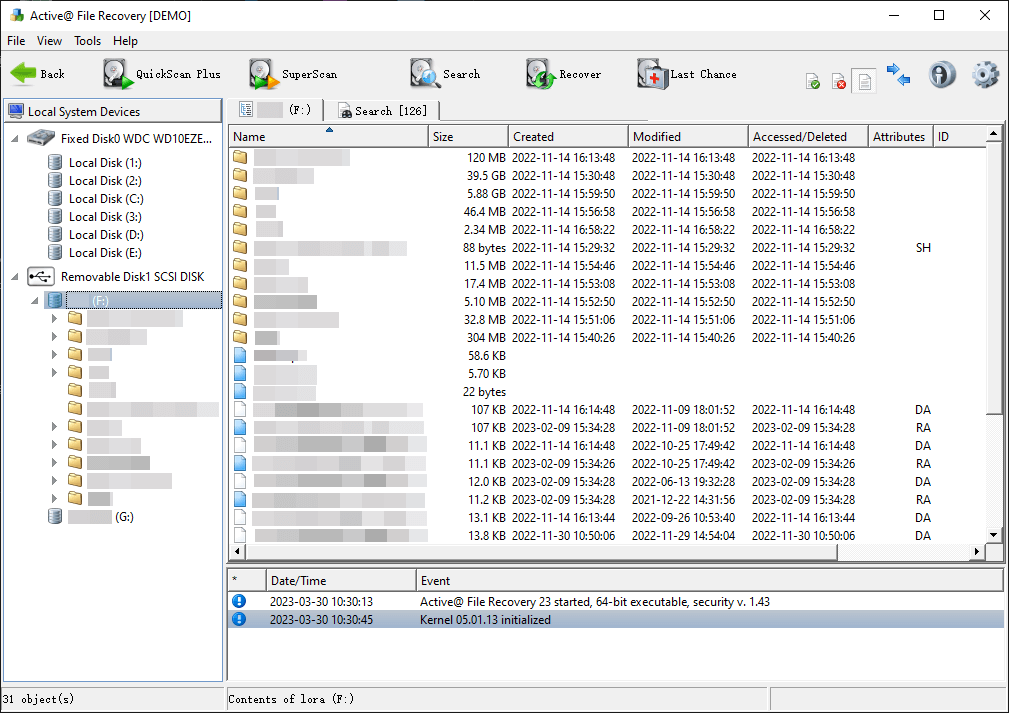Sort by Created column
1009x713 pixels.
568,136
